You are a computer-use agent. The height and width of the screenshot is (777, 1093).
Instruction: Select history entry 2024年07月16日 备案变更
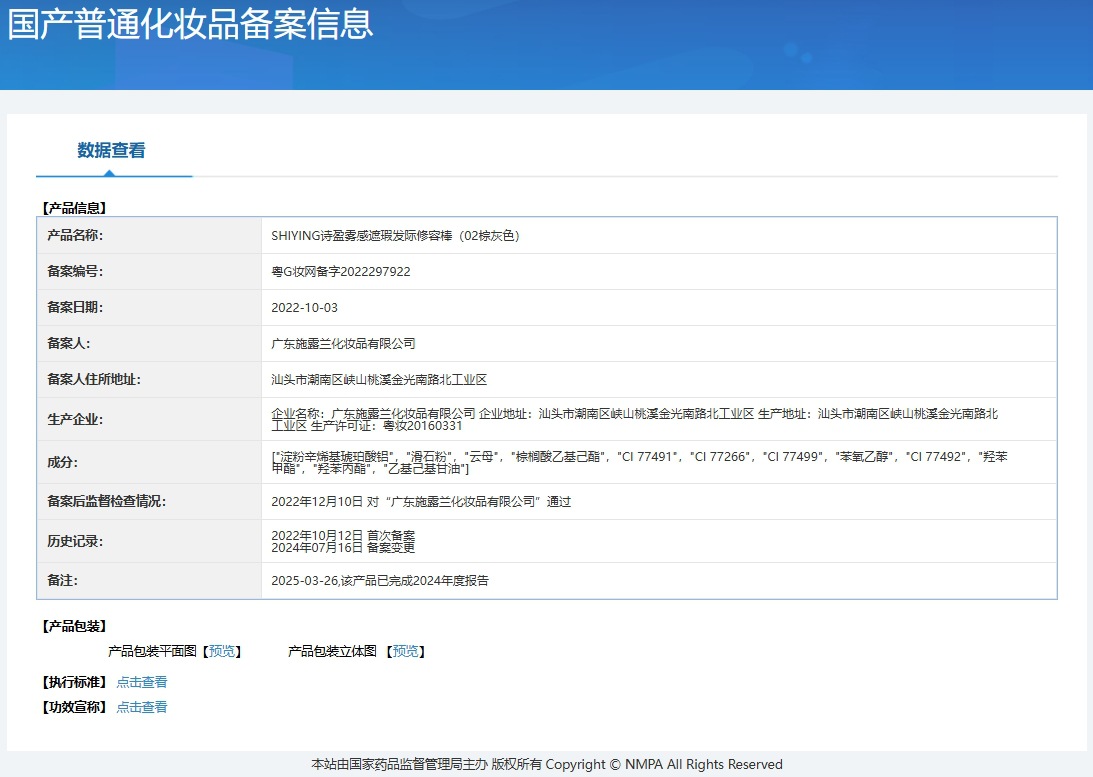(x=343, y=548)
